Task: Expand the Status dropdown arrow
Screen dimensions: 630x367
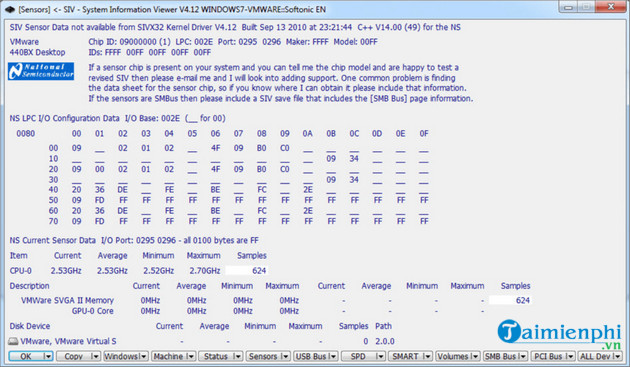Action: pyautogui.click(x=238, y=356)
